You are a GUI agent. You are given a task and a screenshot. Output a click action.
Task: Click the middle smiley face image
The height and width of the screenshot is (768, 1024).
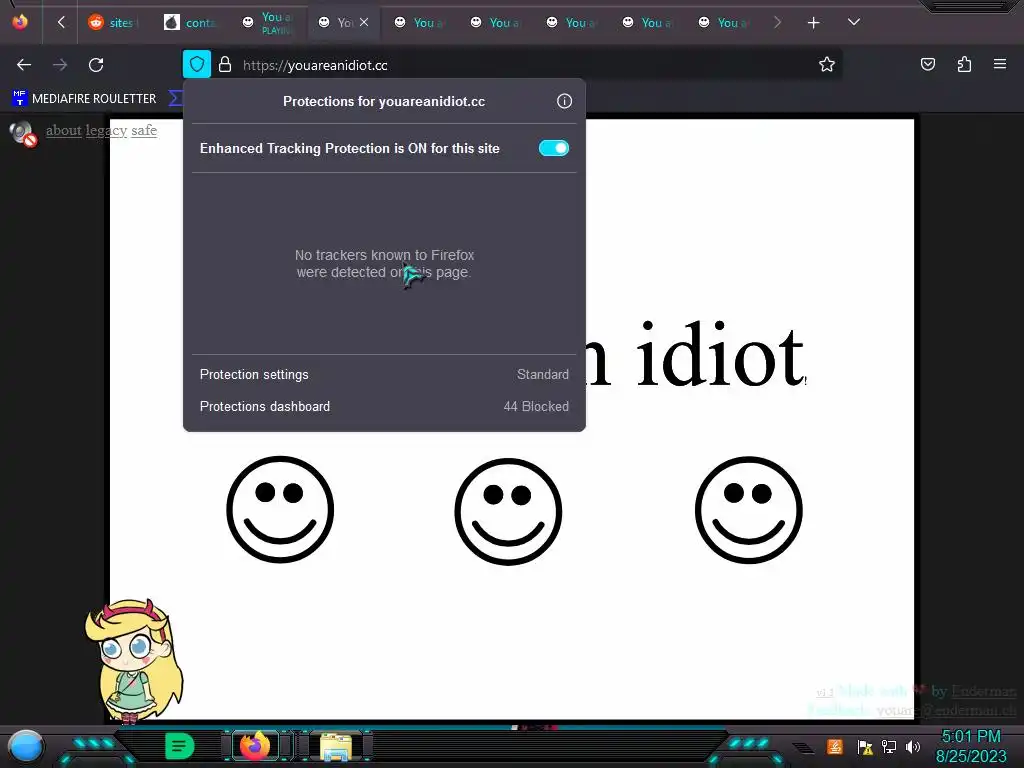508,511
